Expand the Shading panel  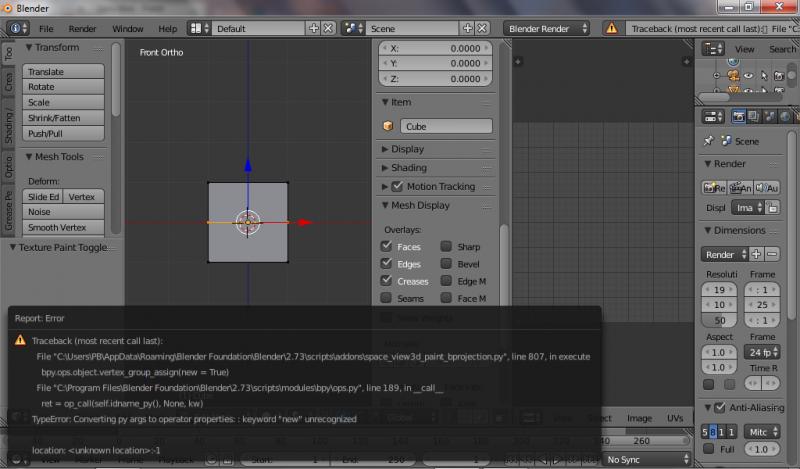tap(385, 167)
